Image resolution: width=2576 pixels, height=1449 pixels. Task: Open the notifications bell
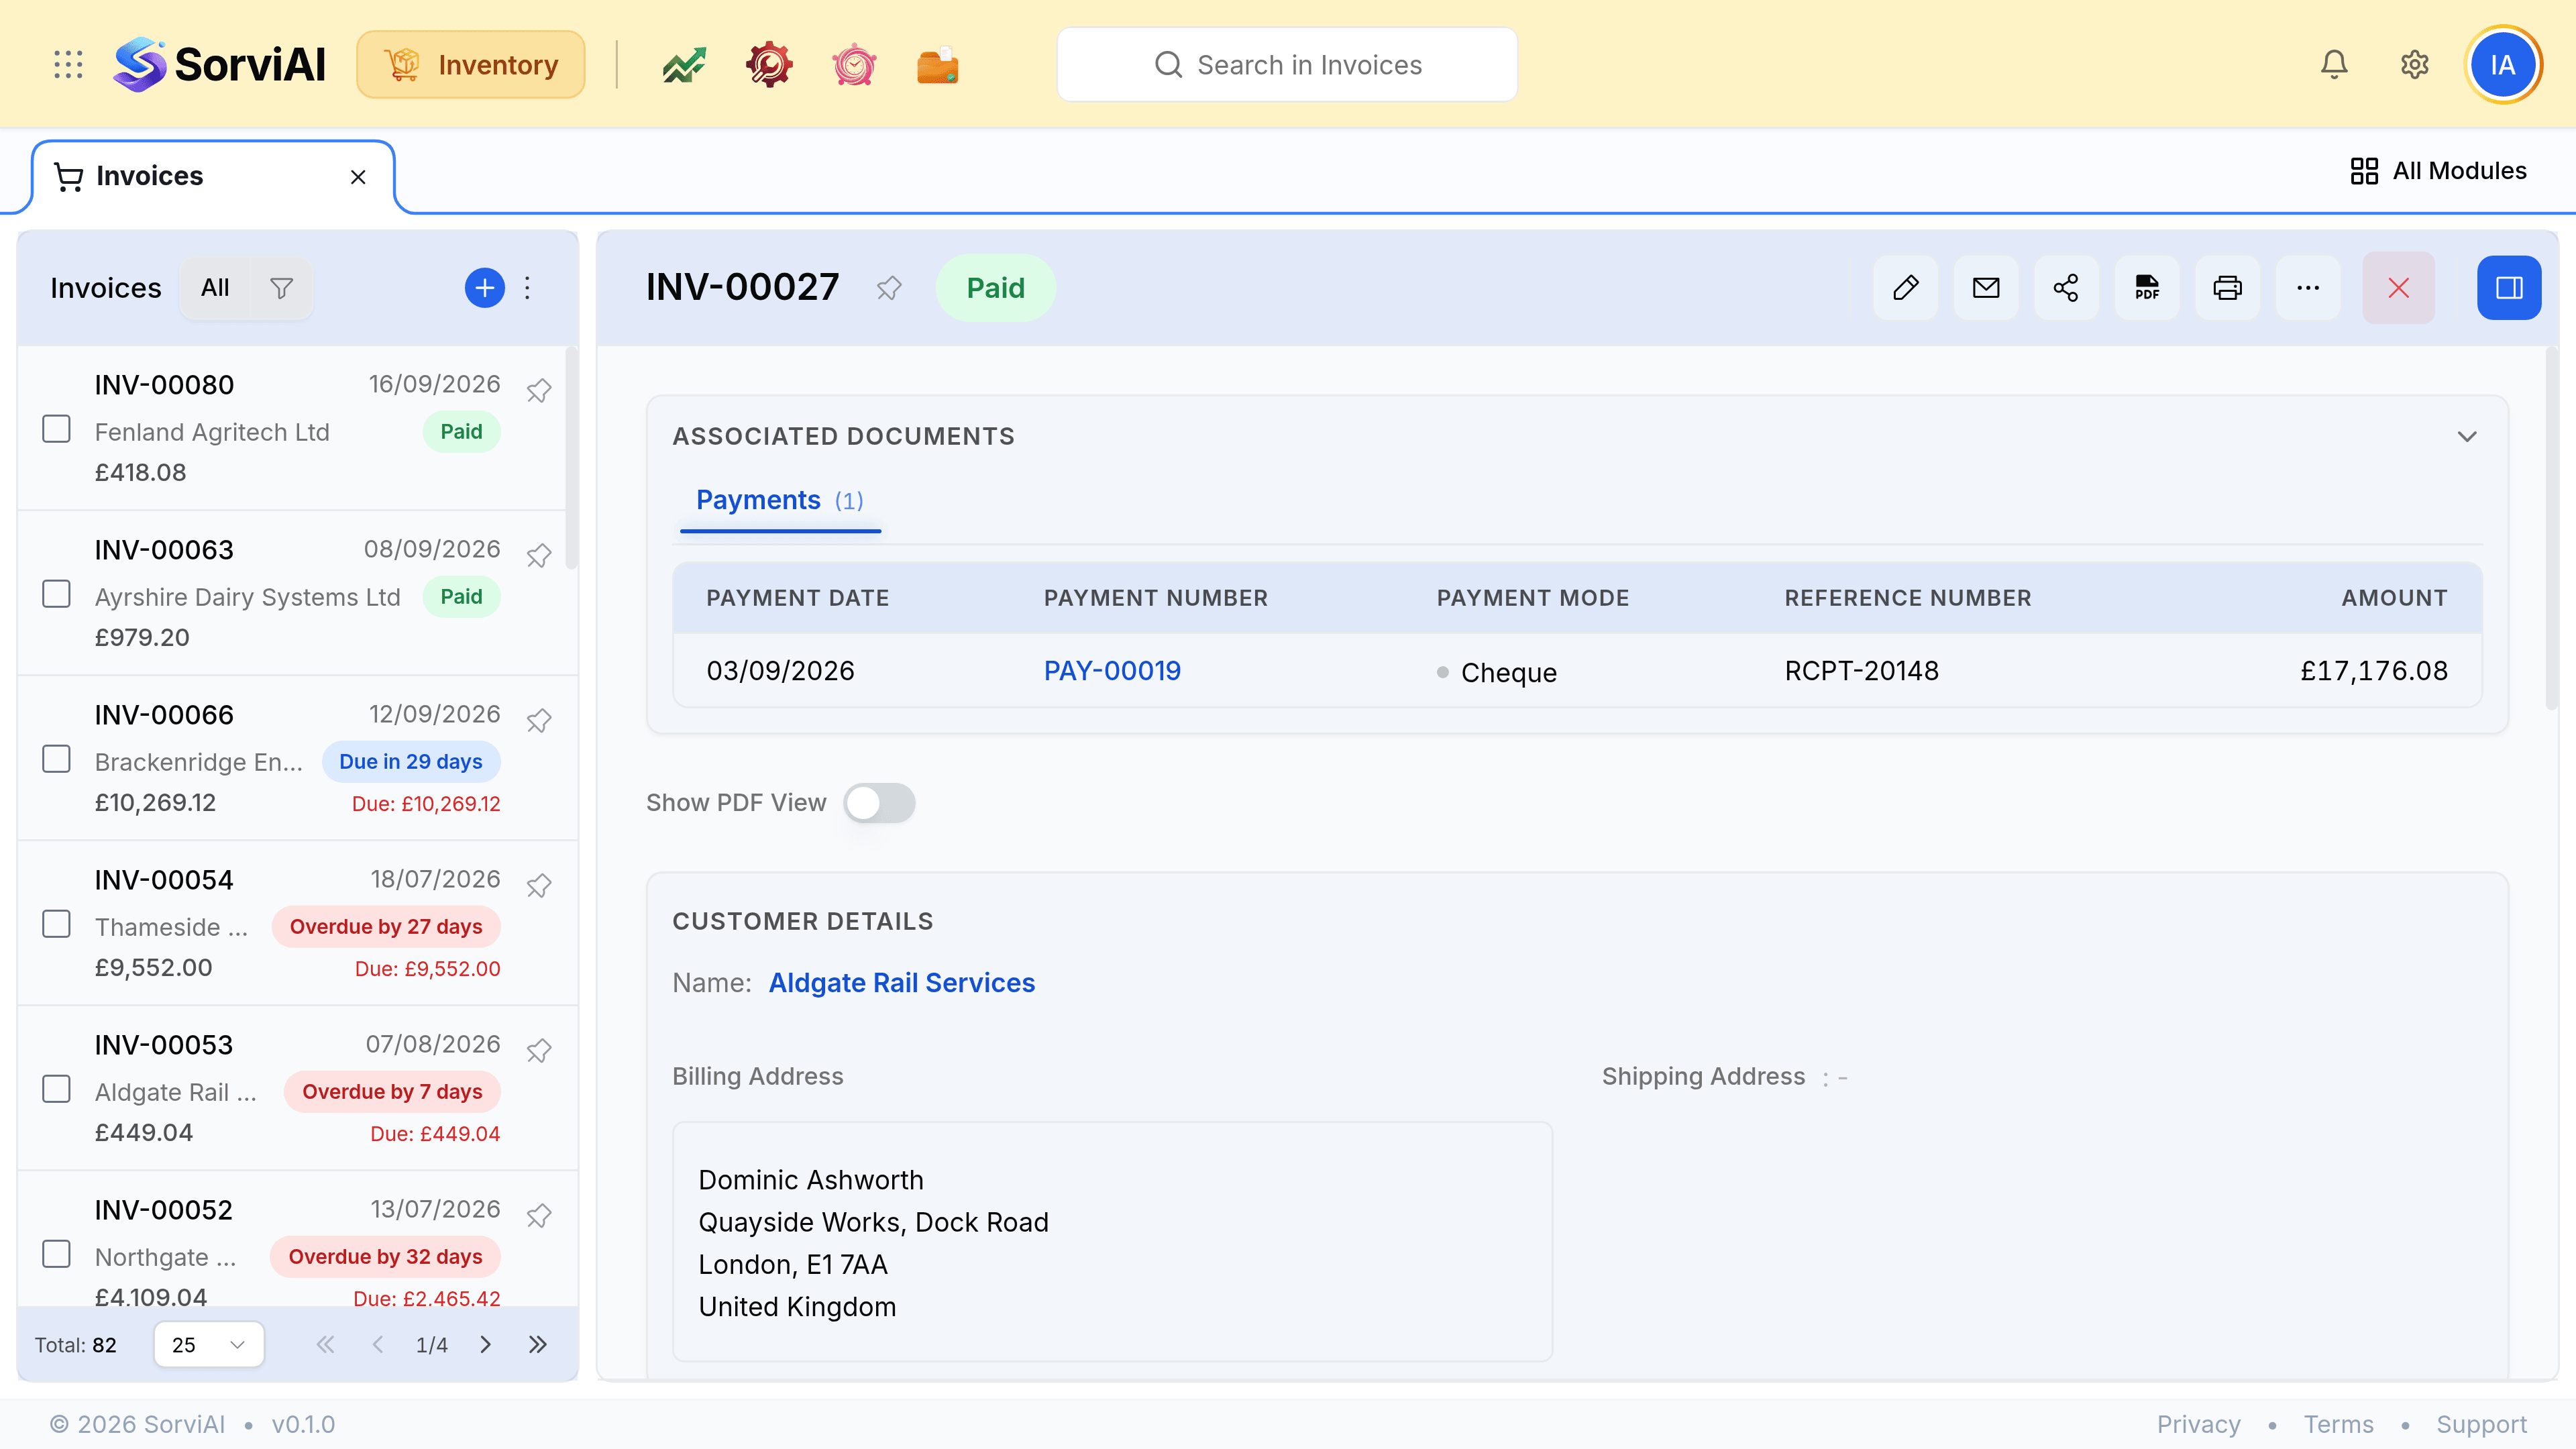pyautogui.click(x=2334, y=65)
